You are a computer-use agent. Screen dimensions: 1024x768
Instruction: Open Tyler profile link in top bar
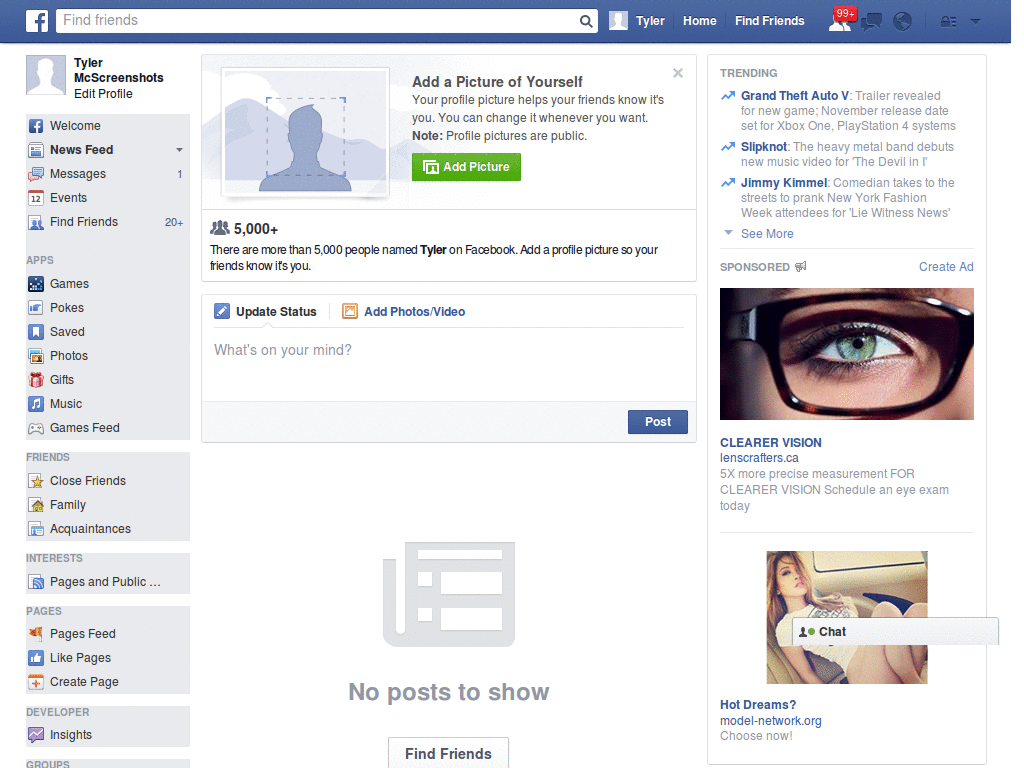pyautogui.click(x=637, y=21)
